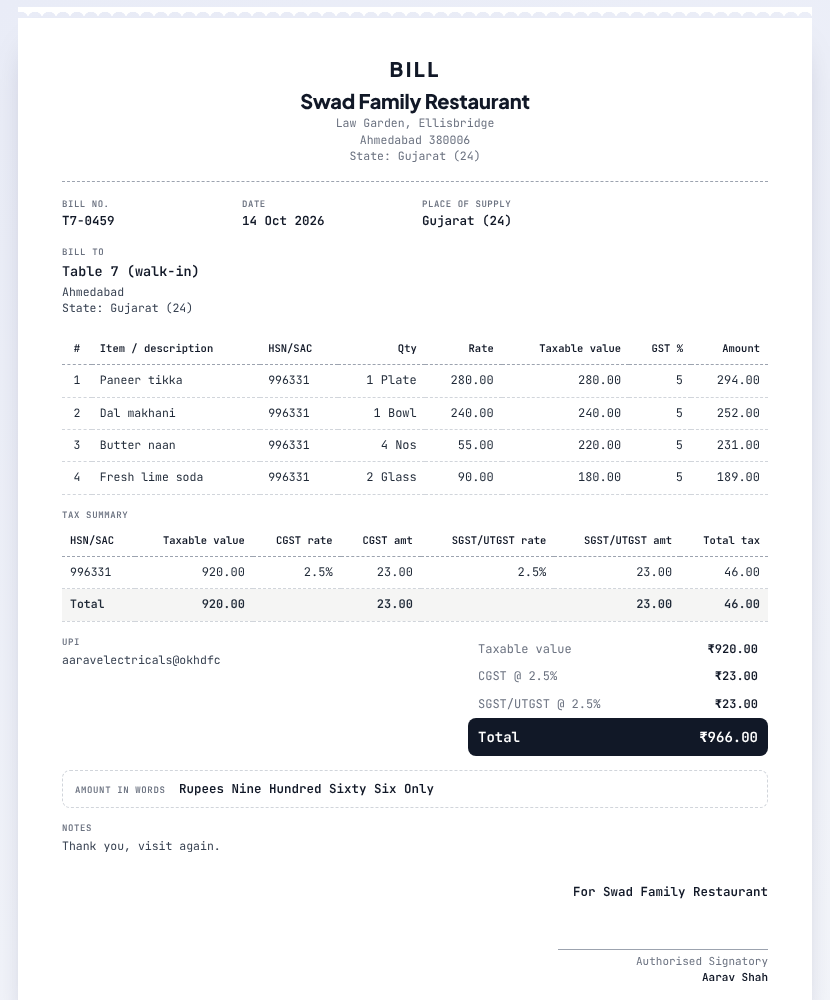Screen dimensions: 830x1000
Task: Select the Total tax column header
Action: click(x=731, y=540)
